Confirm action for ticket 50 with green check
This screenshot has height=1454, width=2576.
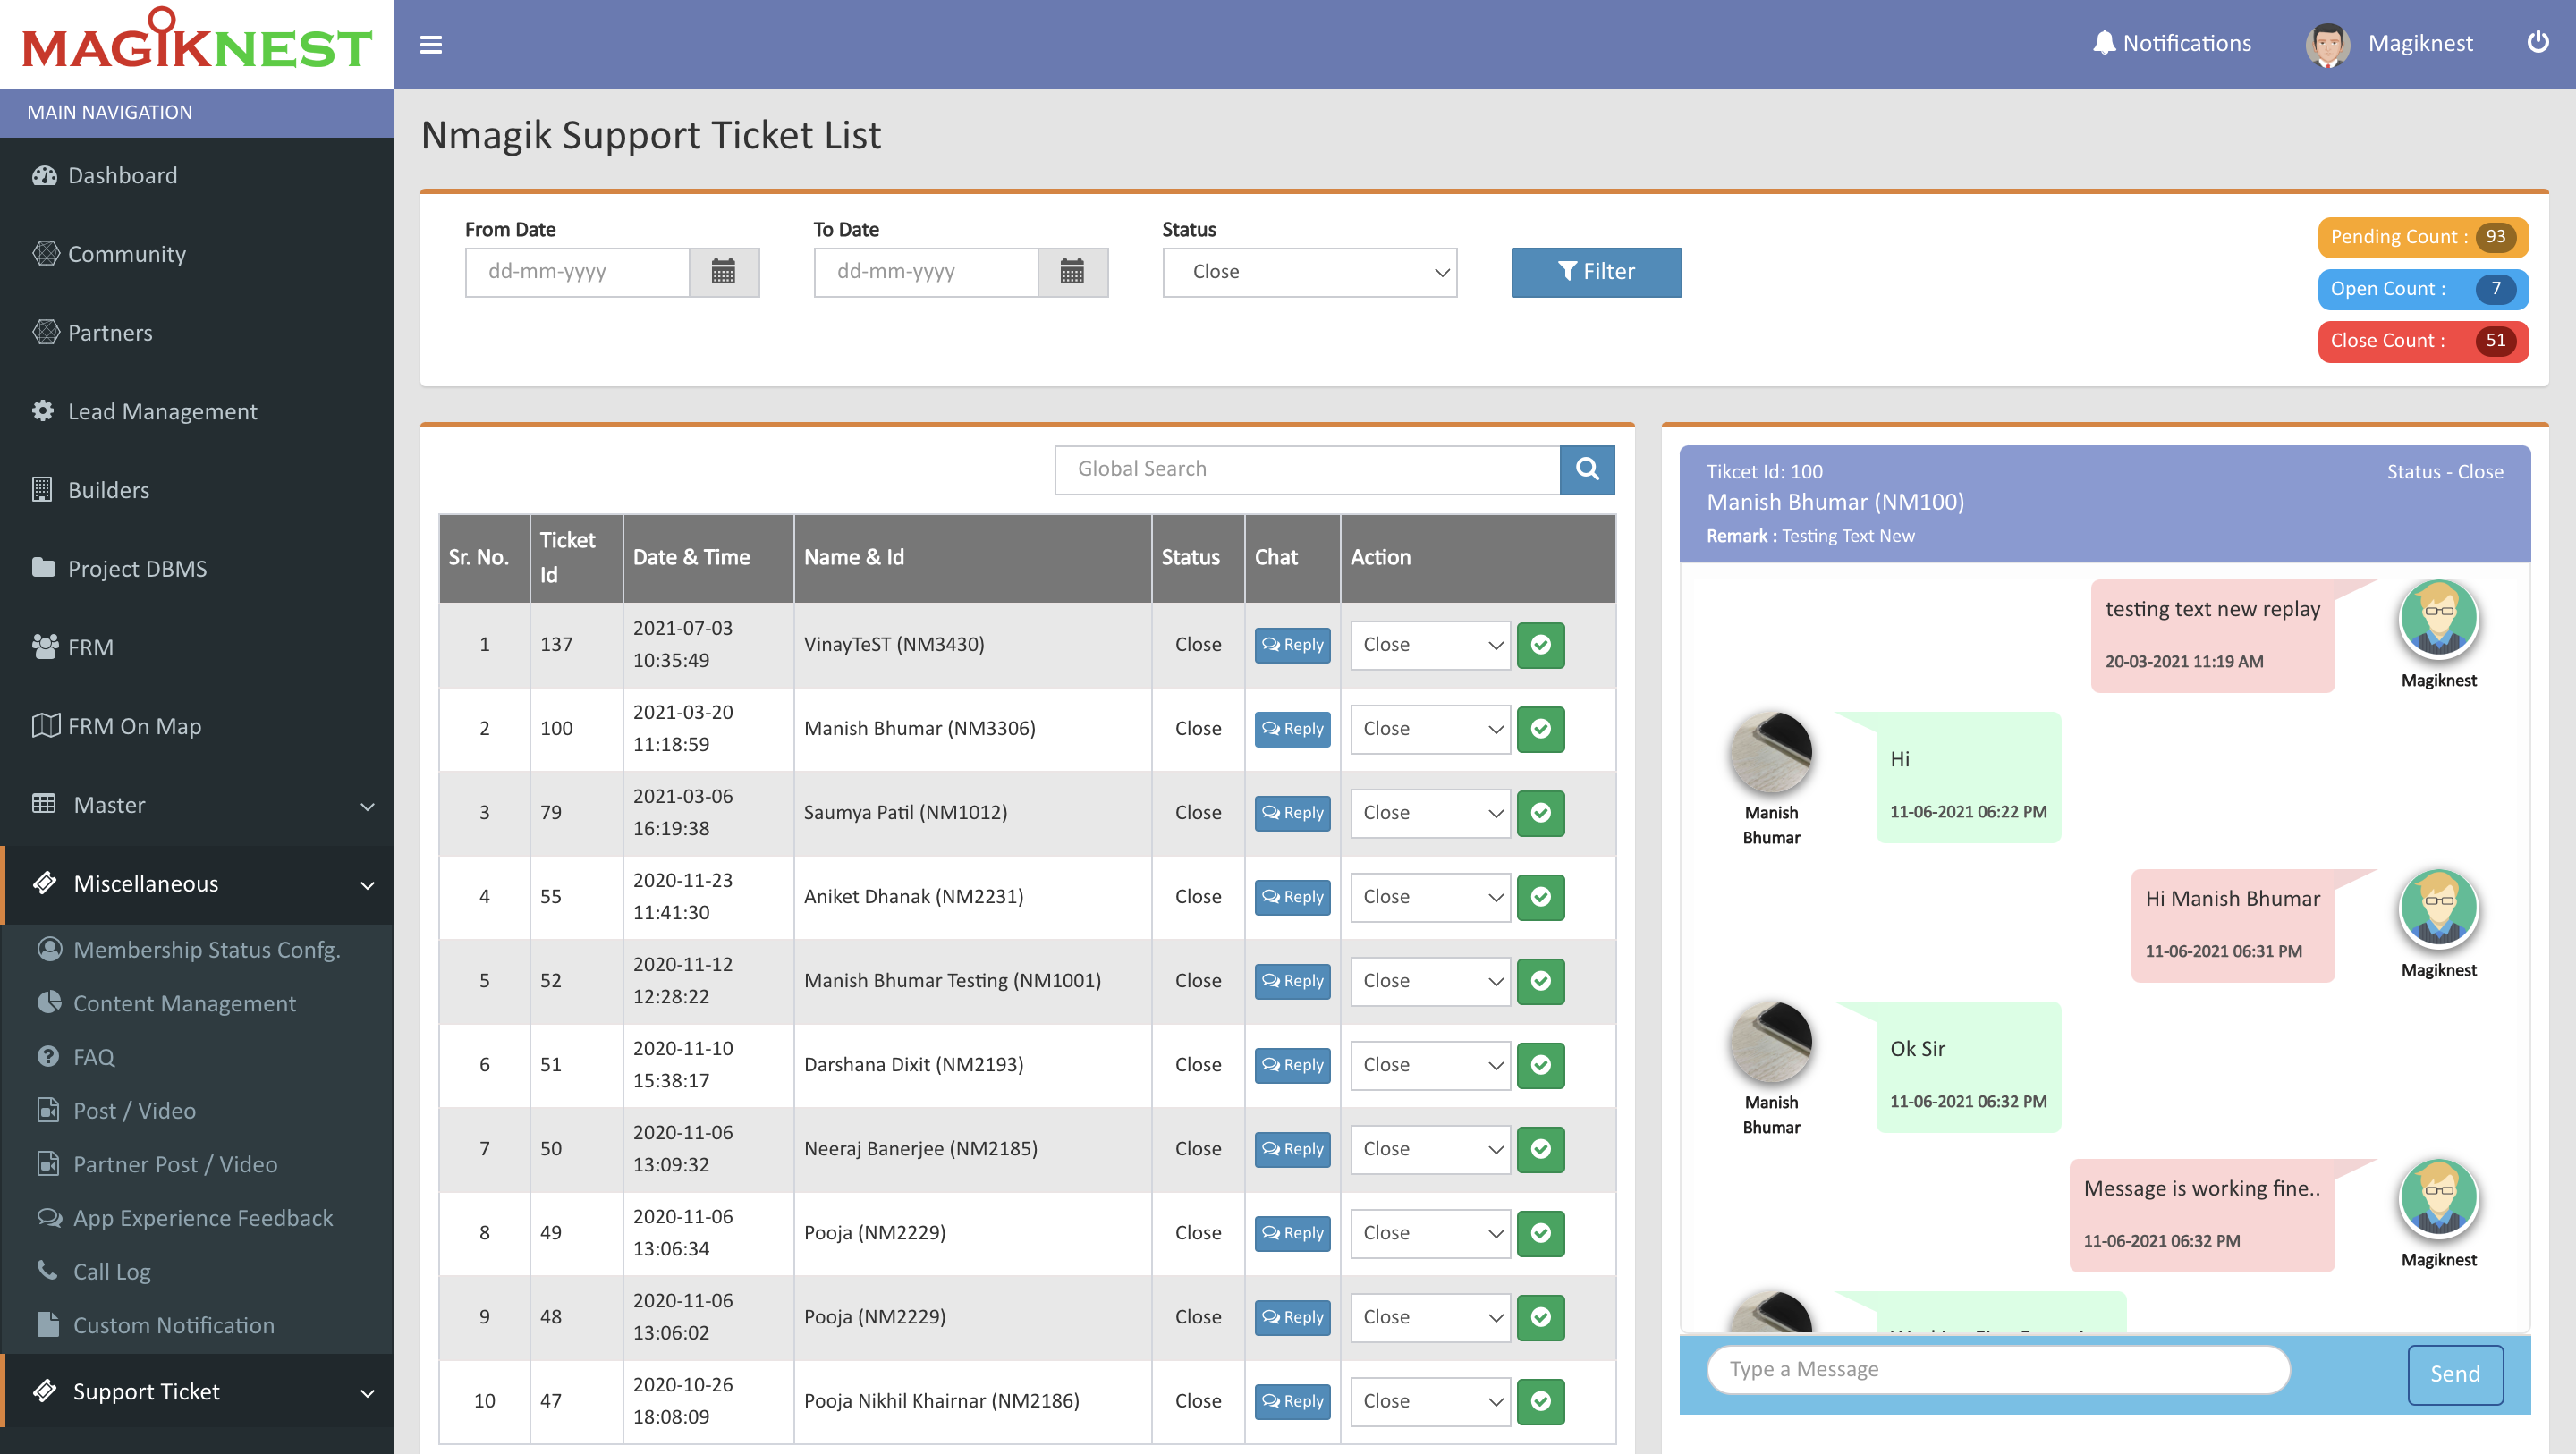[1540, 1149]
